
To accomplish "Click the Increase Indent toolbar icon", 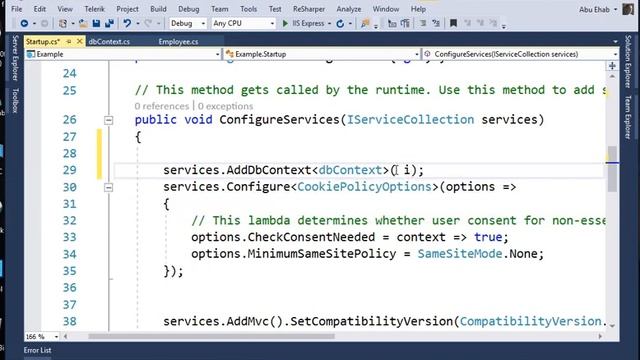I will coord(436,24).
